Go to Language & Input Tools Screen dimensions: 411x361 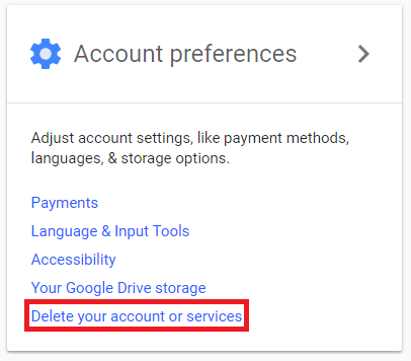(110, 231)
